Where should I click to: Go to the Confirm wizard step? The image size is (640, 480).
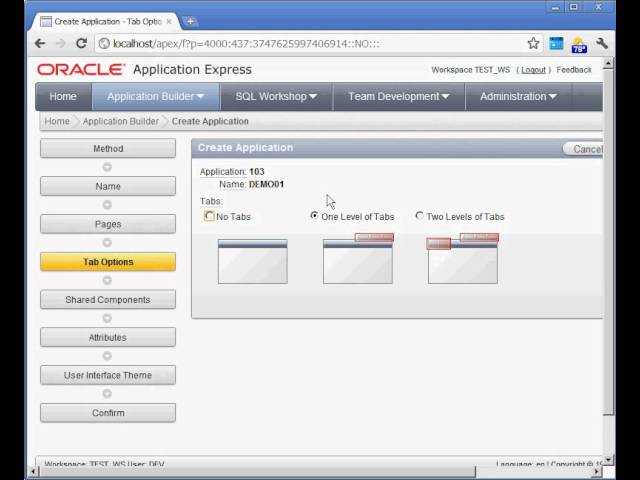[108, 413]
